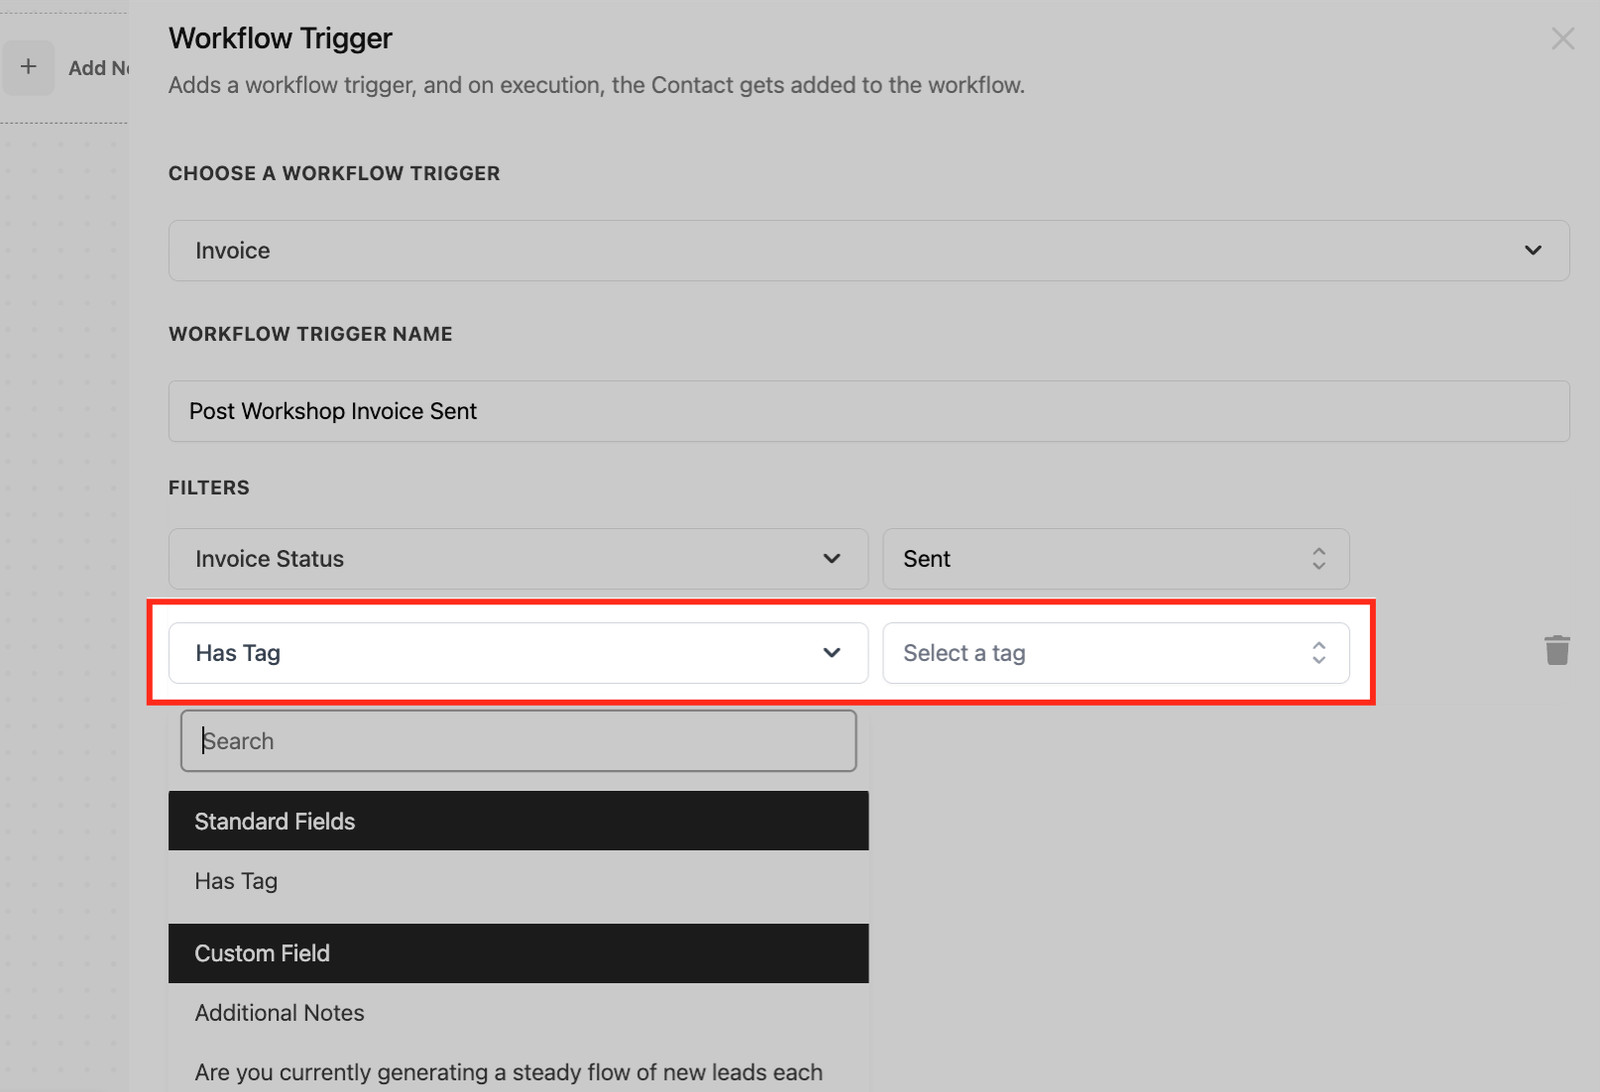Click the Standard Fields group header
1600x1092 pixels.
point(517,821)
